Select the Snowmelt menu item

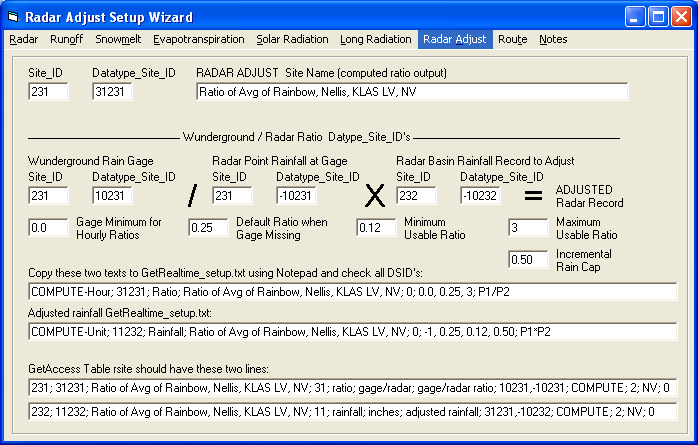tap(118, 39)
